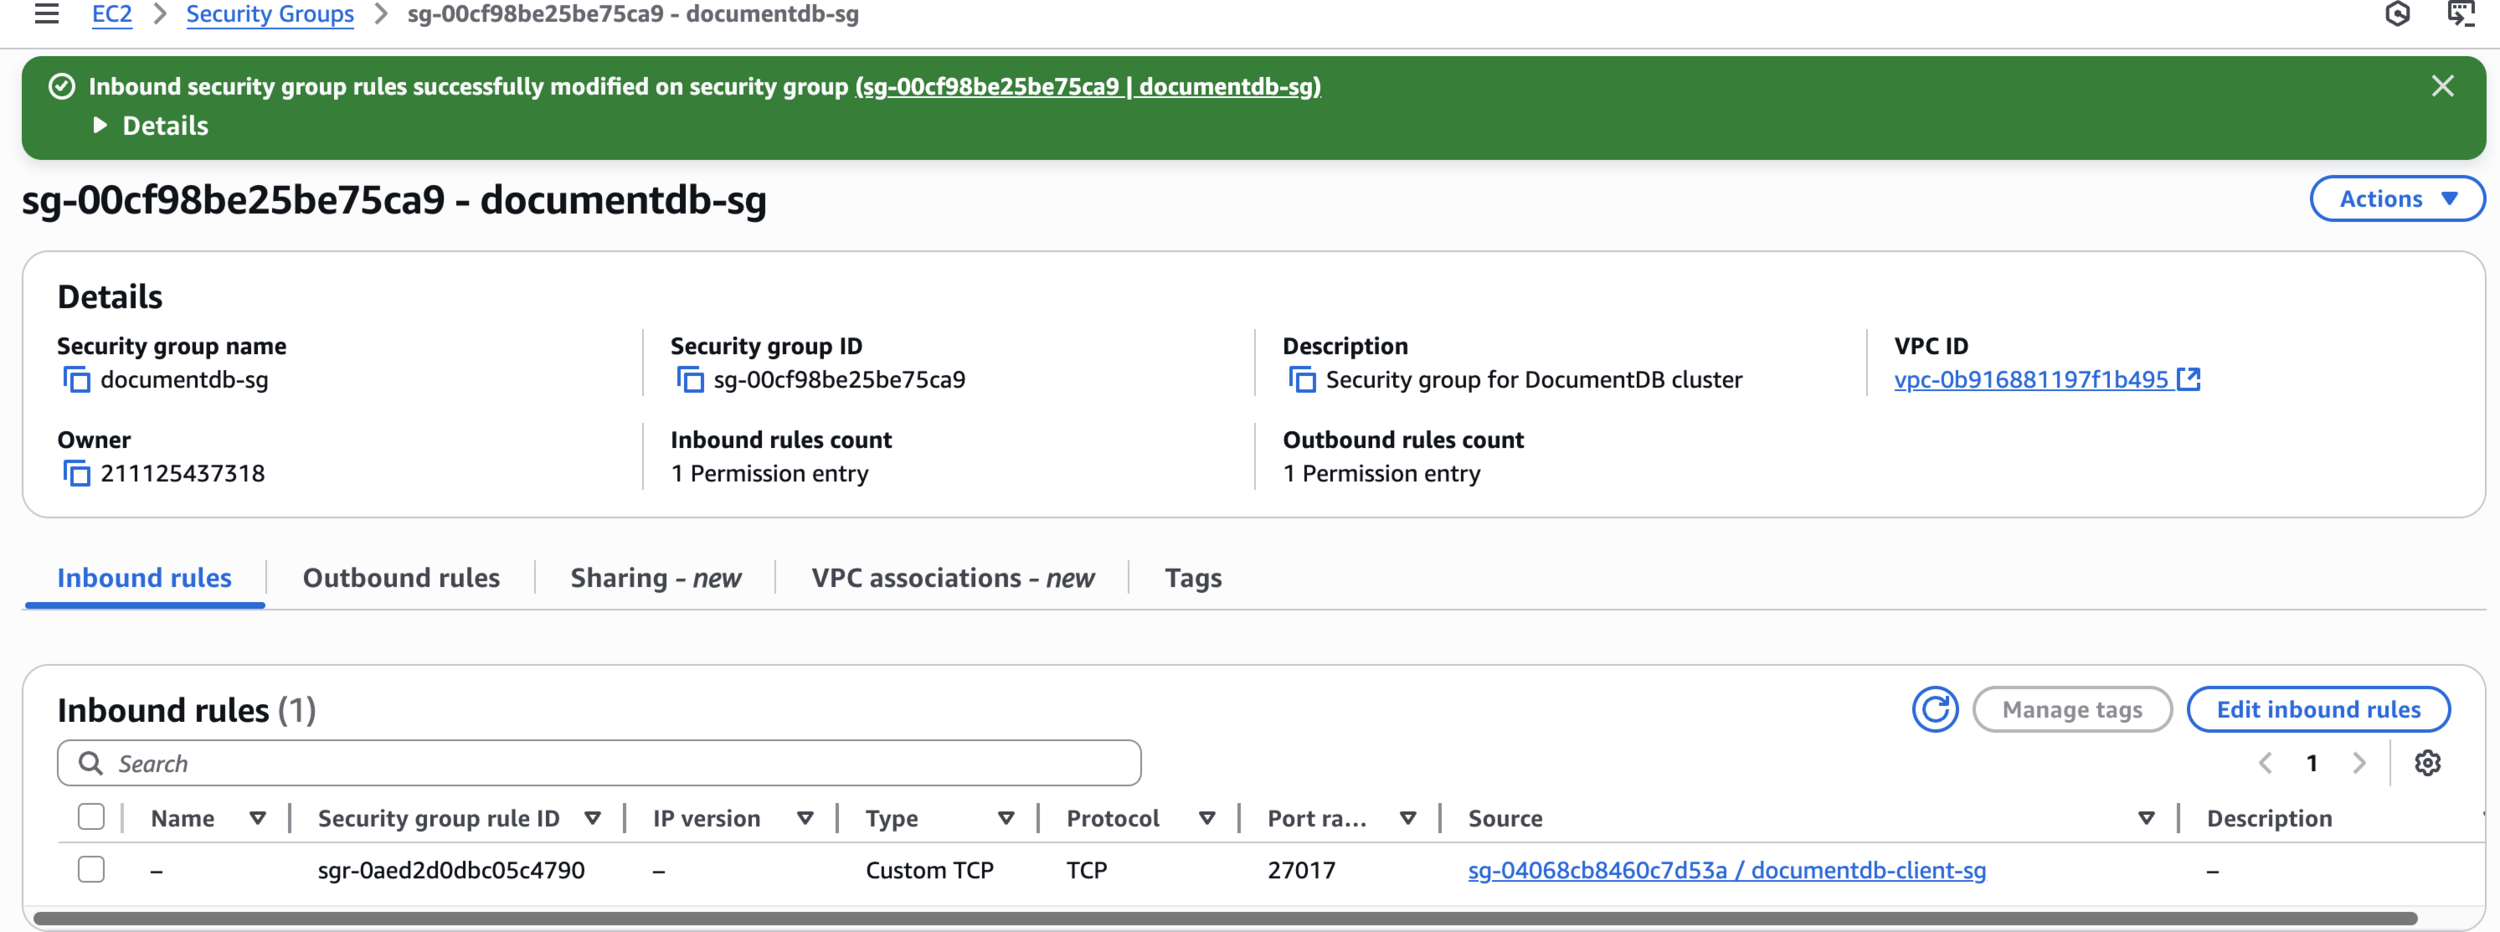Copy the security group name documentdb-sg
Screen dimensions: 2500x932
(x=77, y=380)
